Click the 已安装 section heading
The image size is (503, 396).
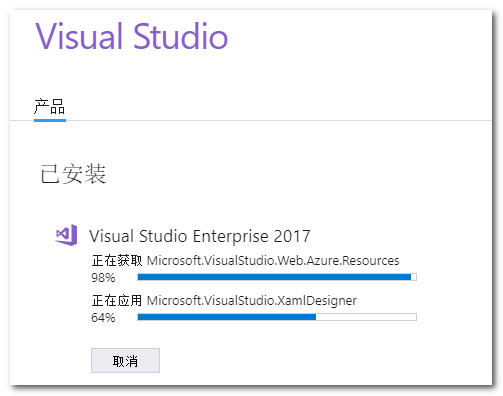click(73, 174)
